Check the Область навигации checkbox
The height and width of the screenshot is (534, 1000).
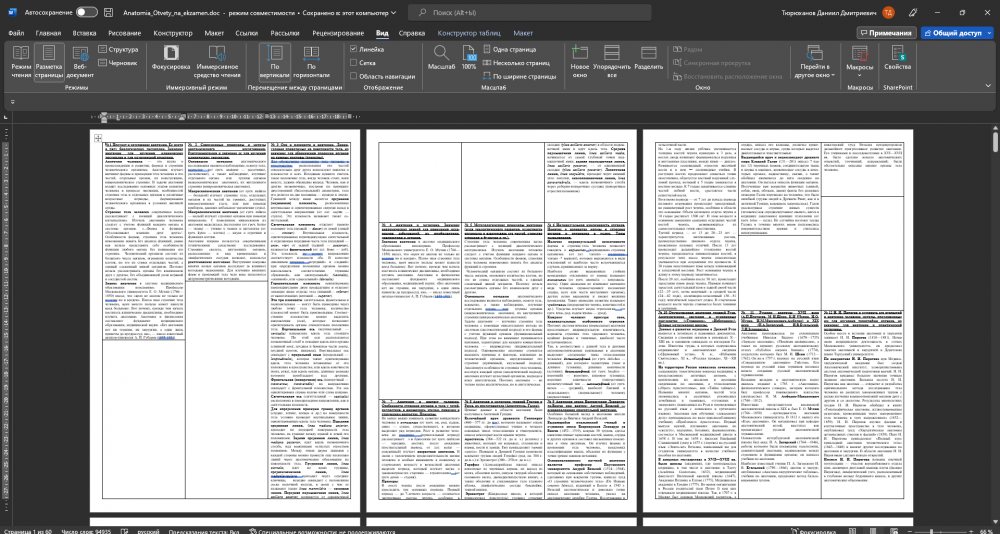pyautogui.click(x=354, y=76)
